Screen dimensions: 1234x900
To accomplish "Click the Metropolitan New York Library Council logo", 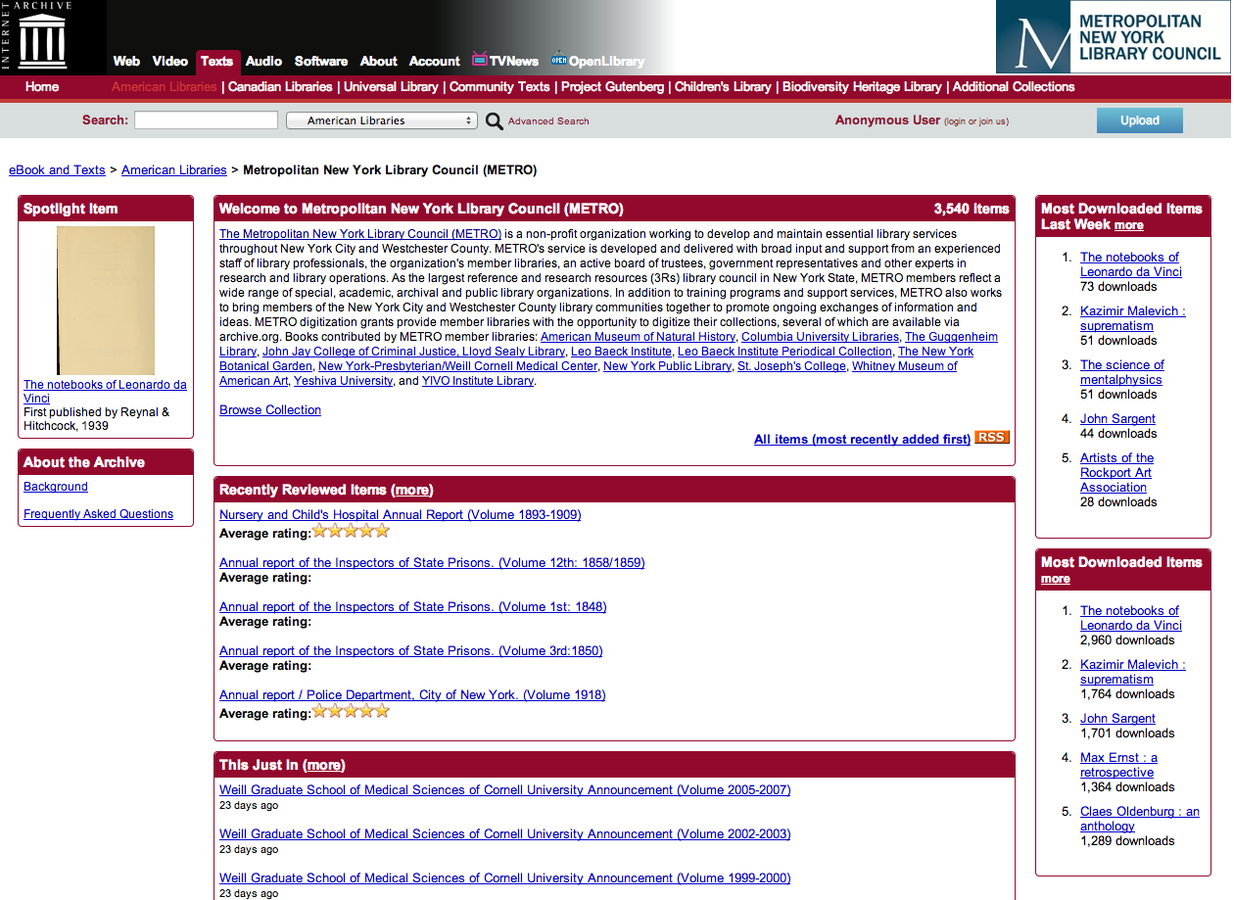I will 1113,38.
